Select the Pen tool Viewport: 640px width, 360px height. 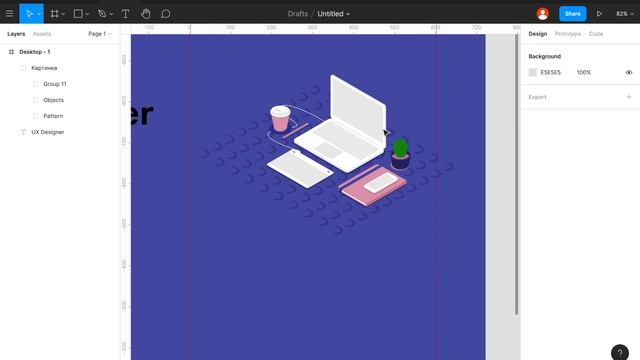tap(102, 13)
